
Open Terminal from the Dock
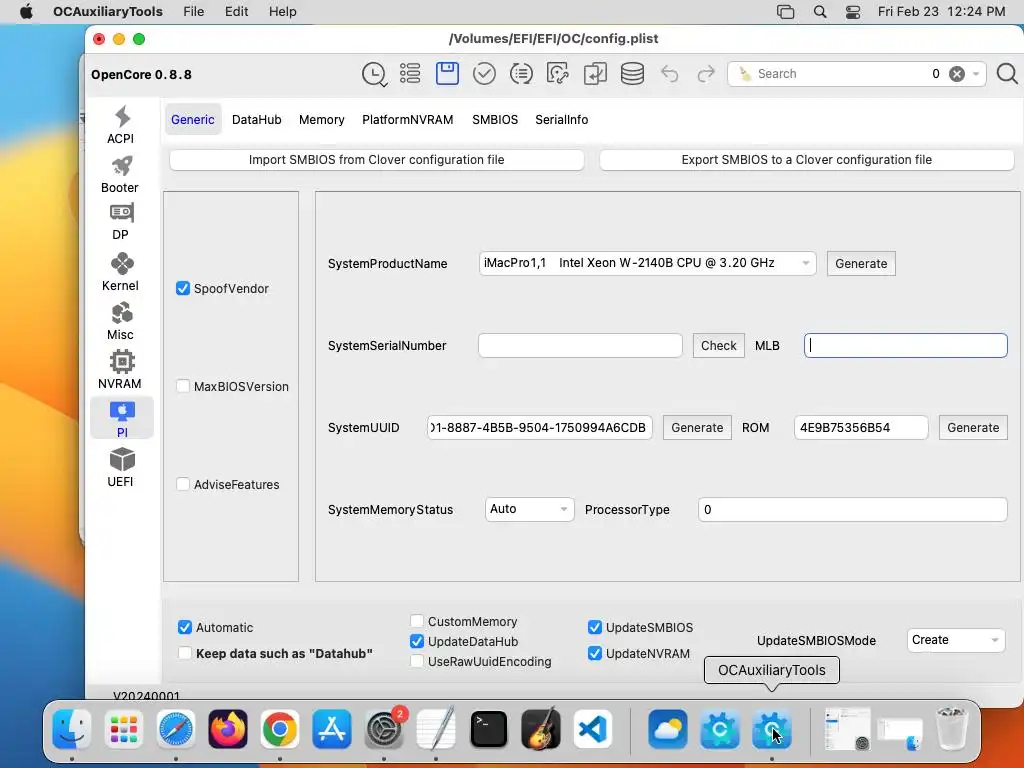point(488,729)
